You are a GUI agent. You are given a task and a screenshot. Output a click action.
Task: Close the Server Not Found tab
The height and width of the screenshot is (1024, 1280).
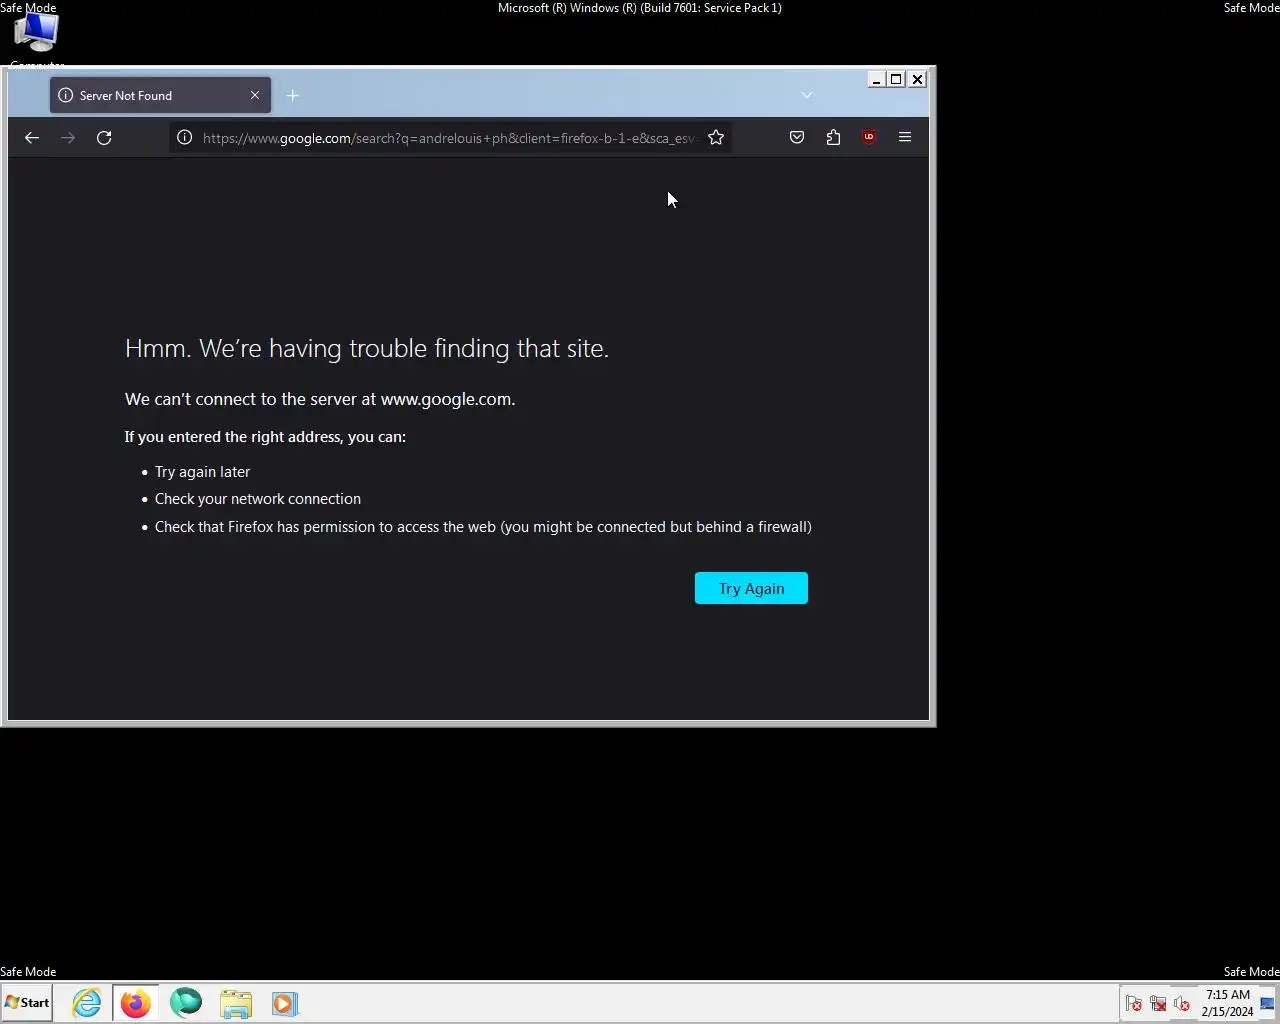pos(255,96)
